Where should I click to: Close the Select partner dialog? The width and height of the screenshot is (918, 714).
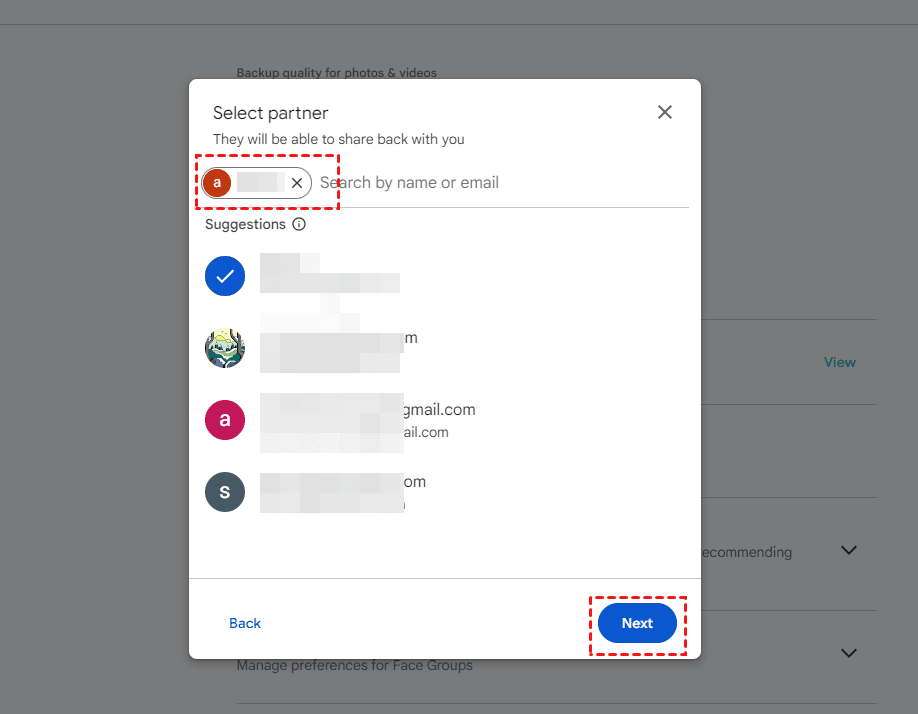[664, 112]
